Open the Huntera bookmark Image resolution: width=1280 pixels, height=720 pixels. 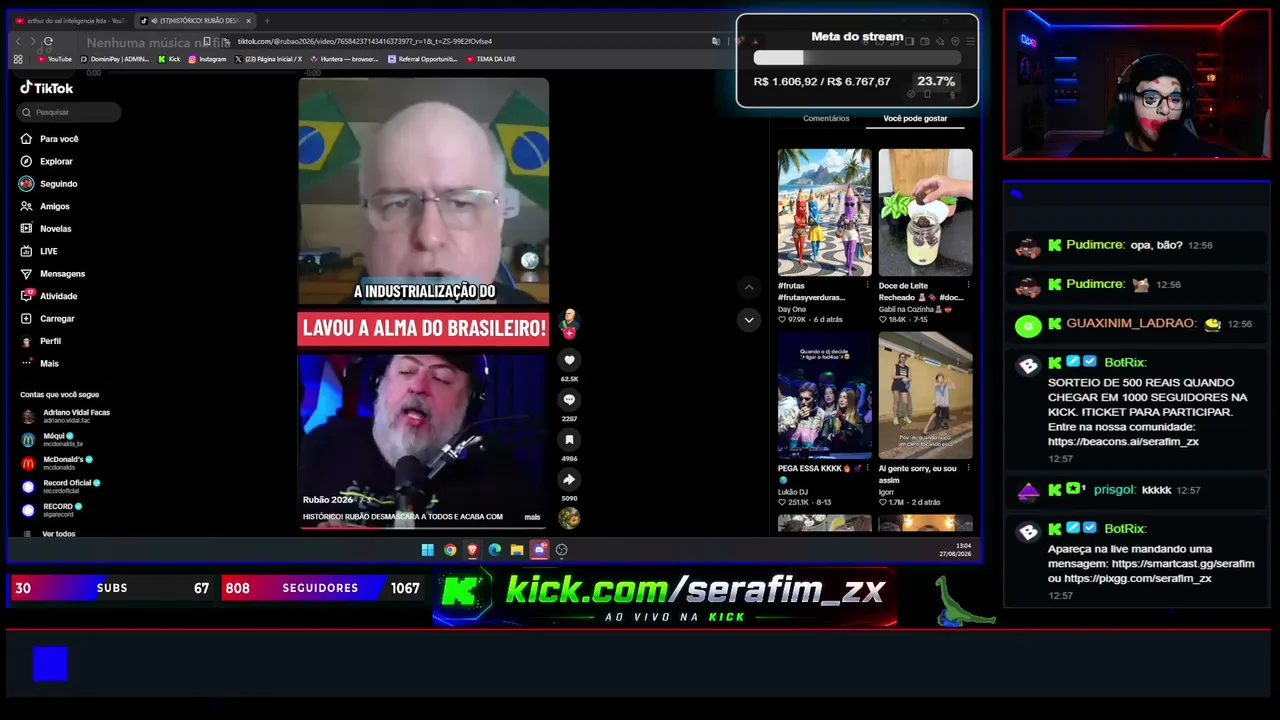(x=343, y=59)
